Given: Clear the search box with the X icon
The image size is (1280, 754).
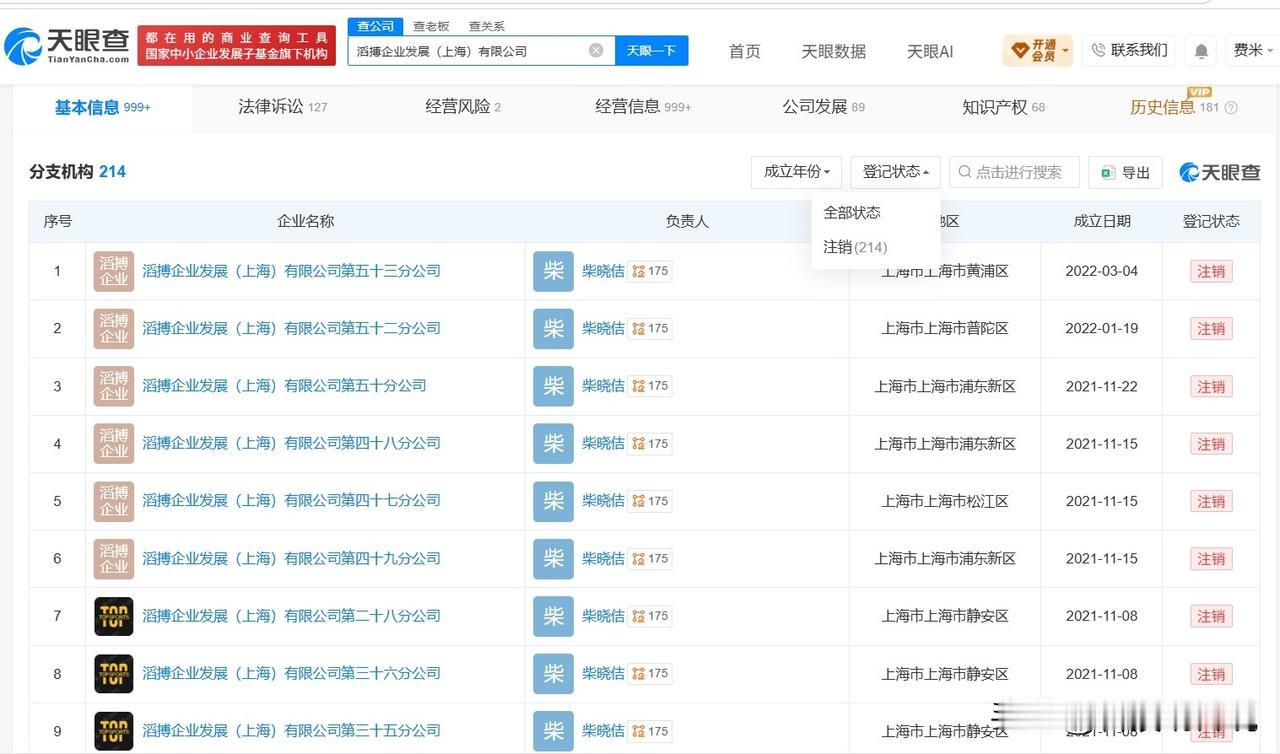Looking at the screenshot, I should point(596,50).
